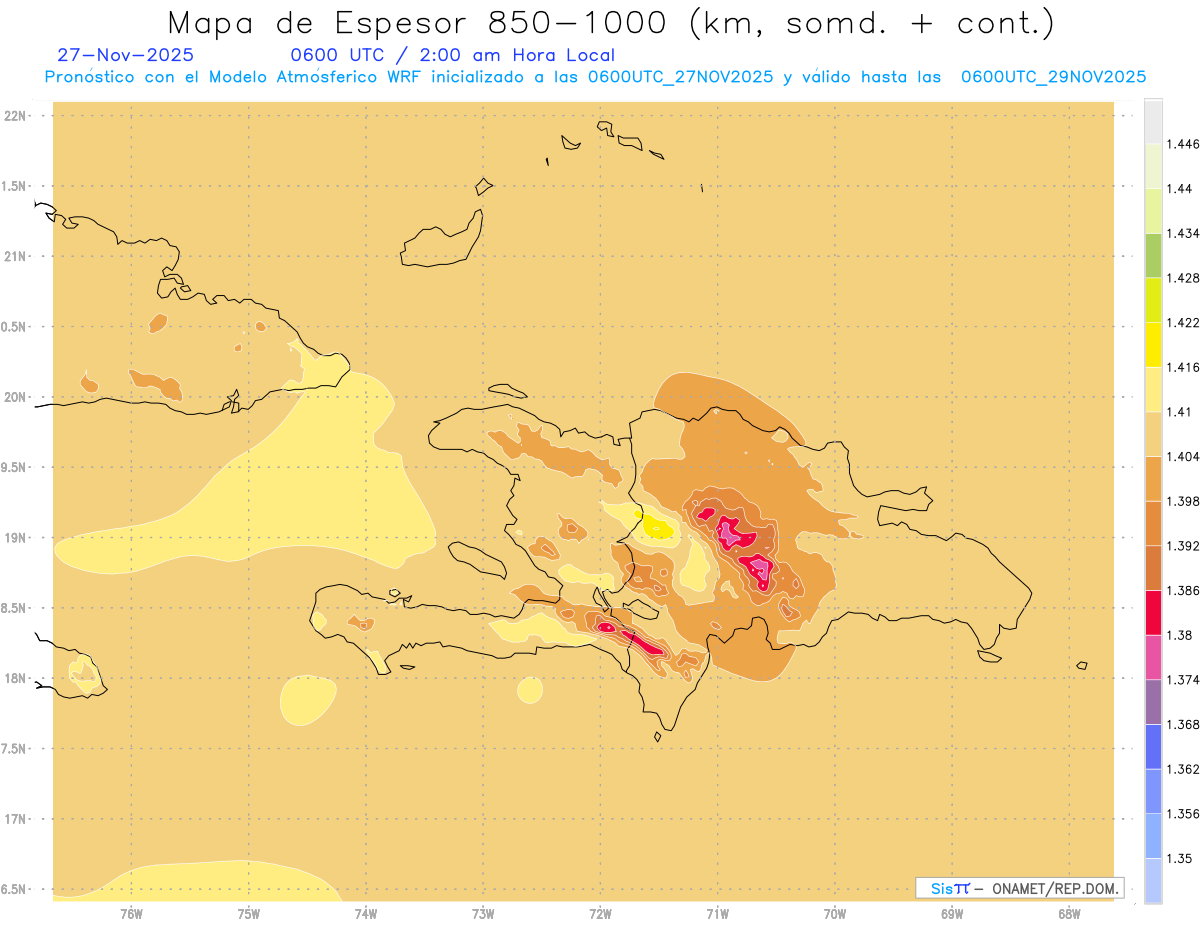Viewport: 1200px width, 927px height.
Task: Click the 8.5N latitude label
Action: [15, 608]
